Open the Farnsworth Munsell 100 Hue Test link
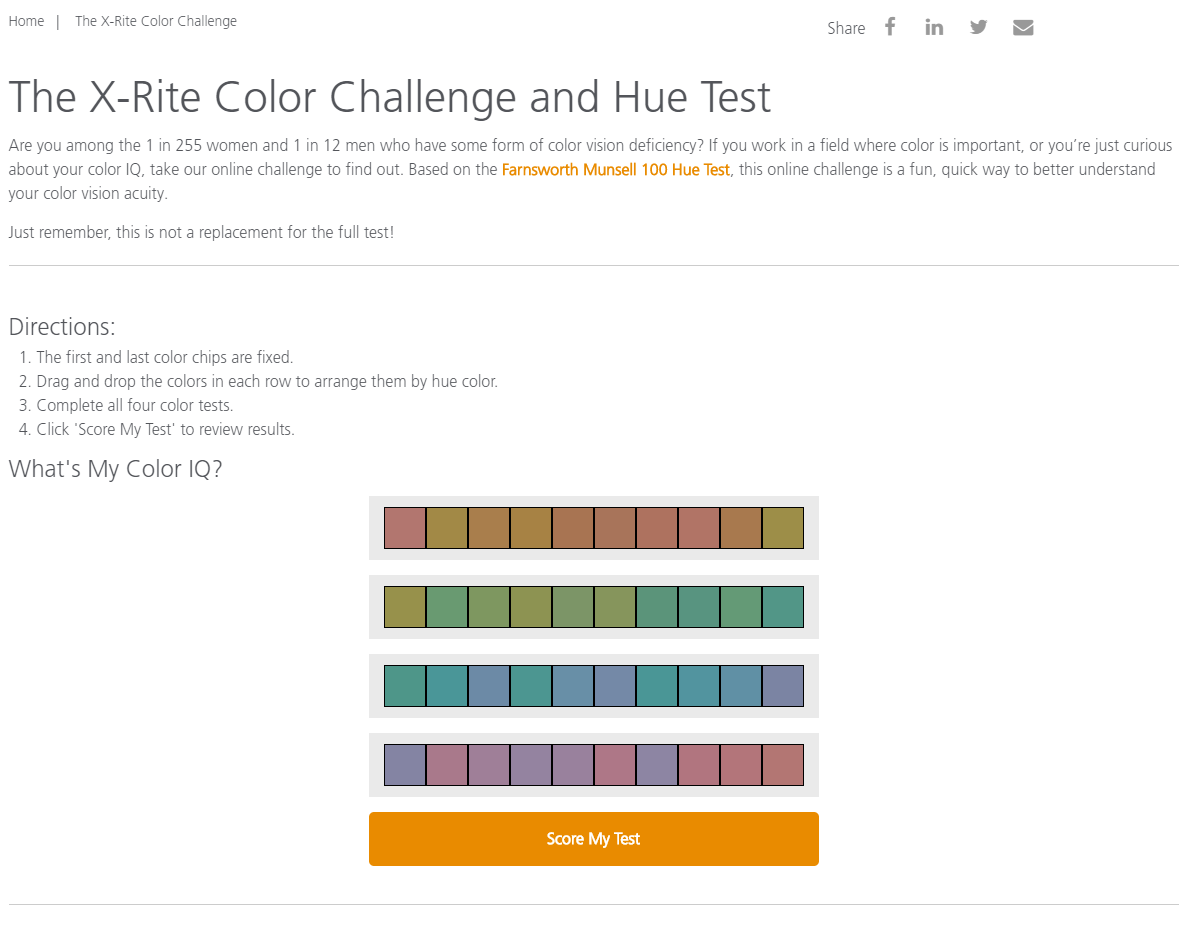 [616, 169]
